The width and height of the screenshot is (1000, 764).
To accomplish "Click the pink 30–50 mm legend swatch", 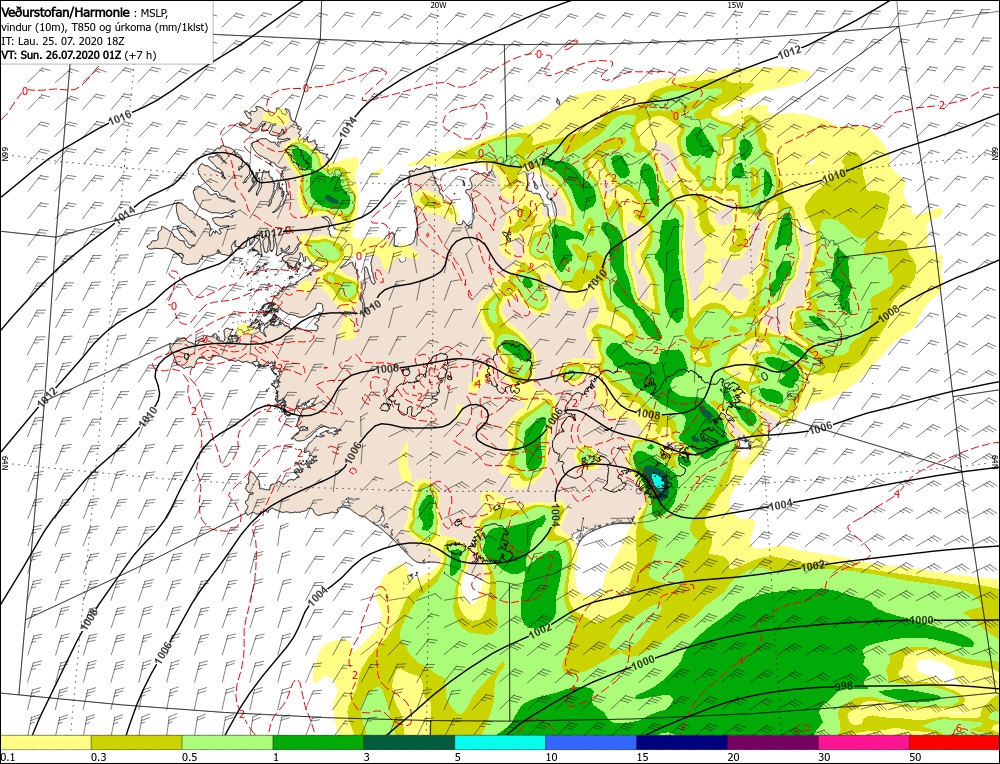I will pyautogui.click(x=864, y=742).
